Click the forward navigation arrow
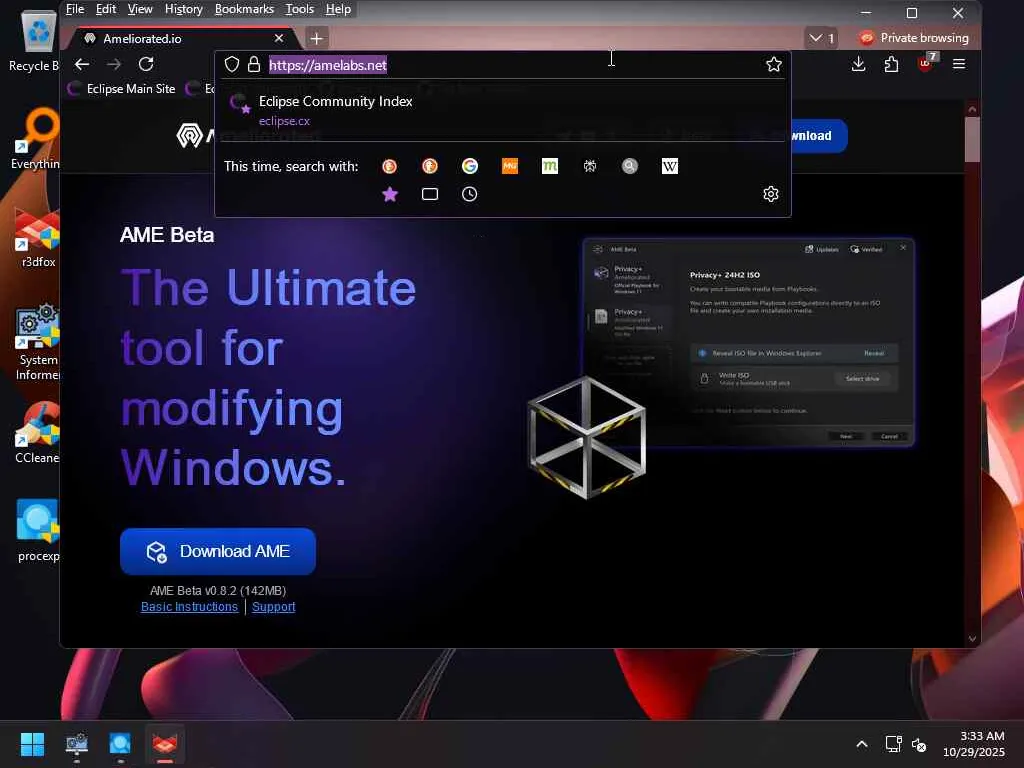Screen dimensions: 1024x768 coord(114,64)
